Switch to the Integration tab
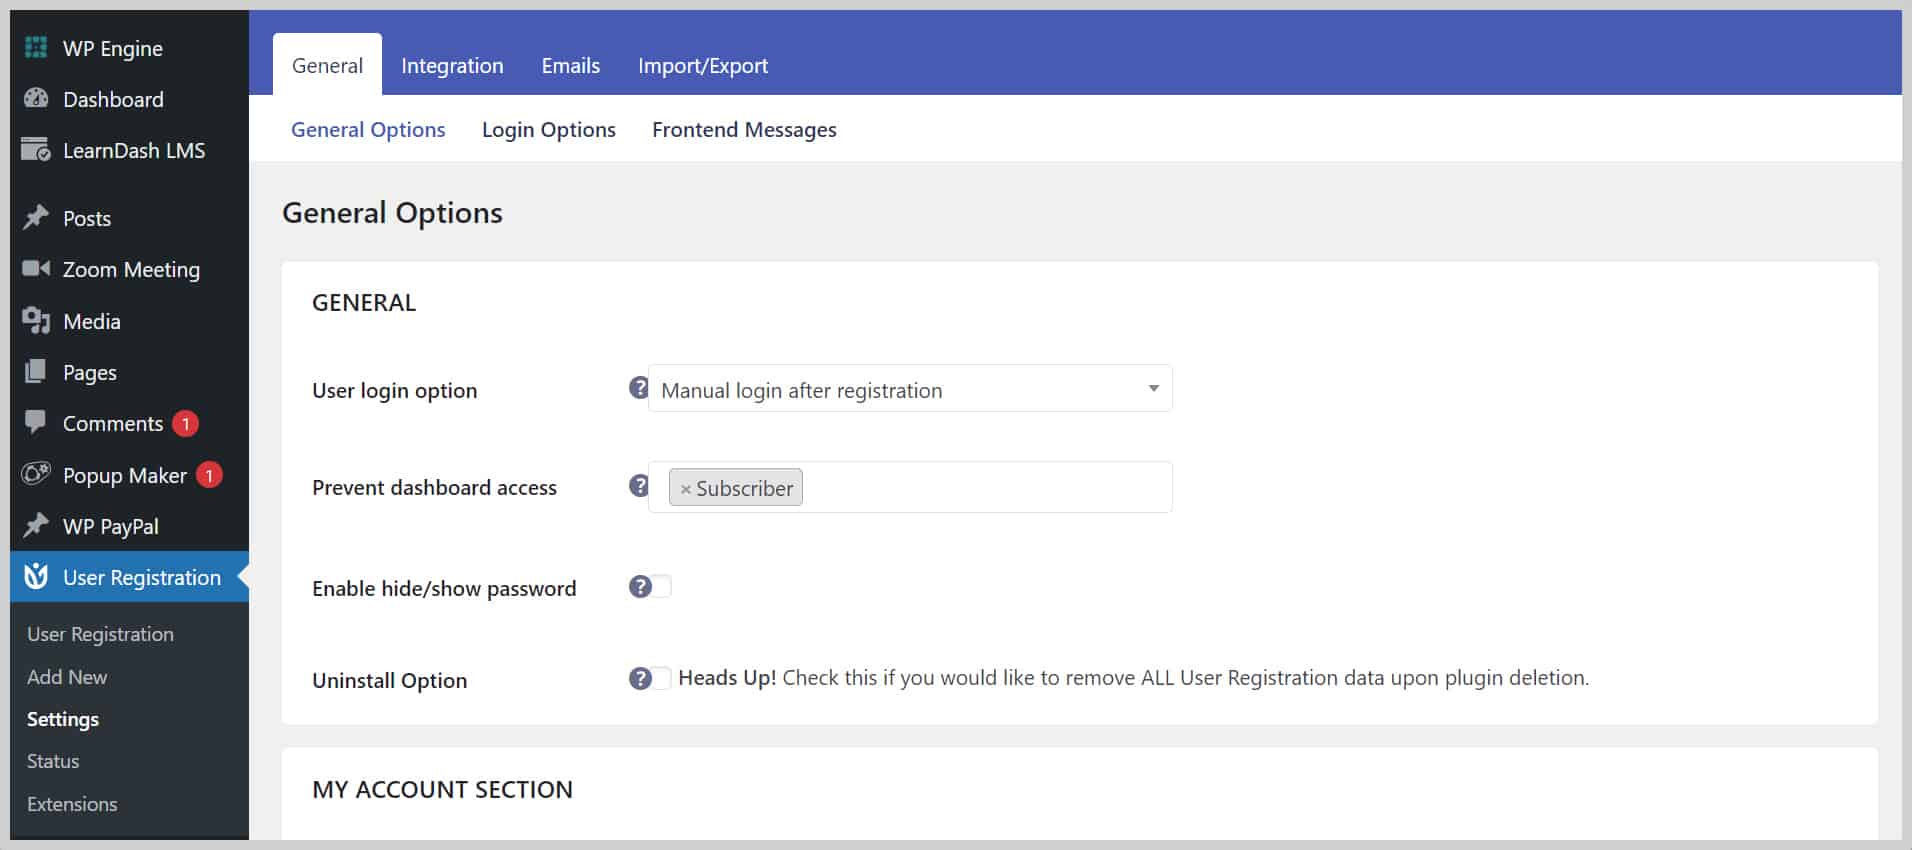This screenshot has width=1912, height=850. click(452, 65)
